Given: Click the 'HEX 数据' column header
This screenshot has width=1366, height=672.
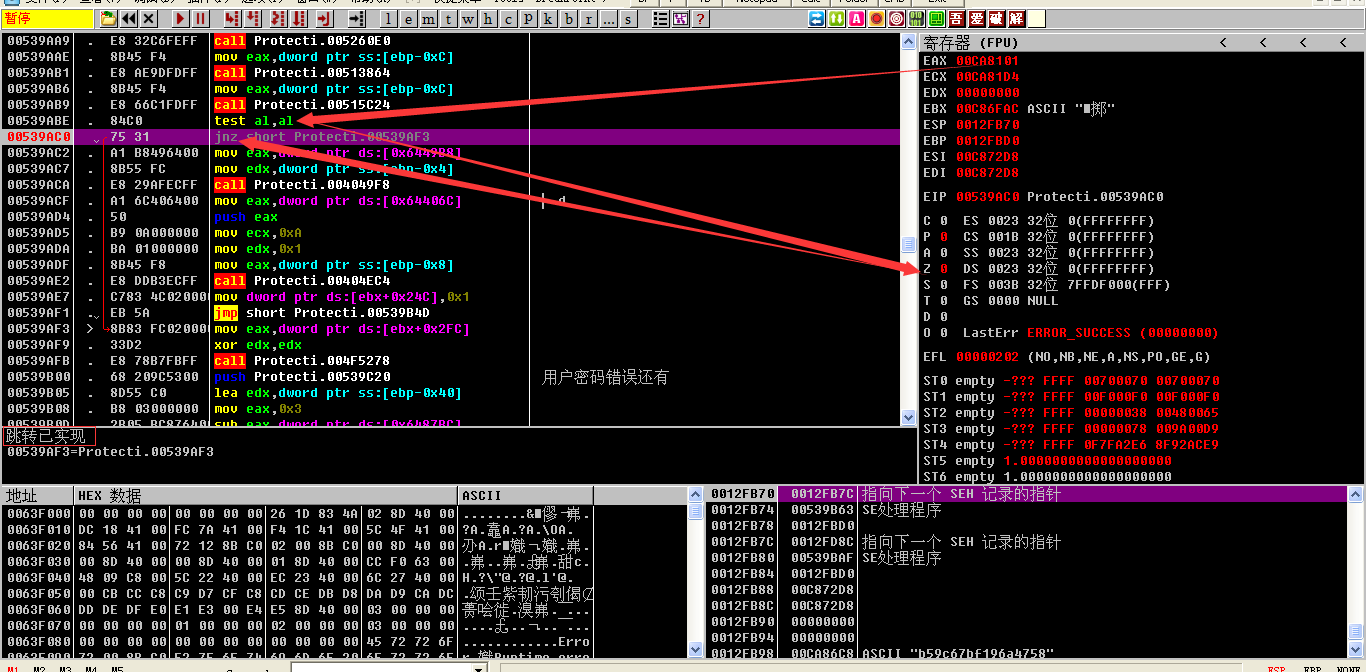Looking at the screenshot, I should pos(110,496).
